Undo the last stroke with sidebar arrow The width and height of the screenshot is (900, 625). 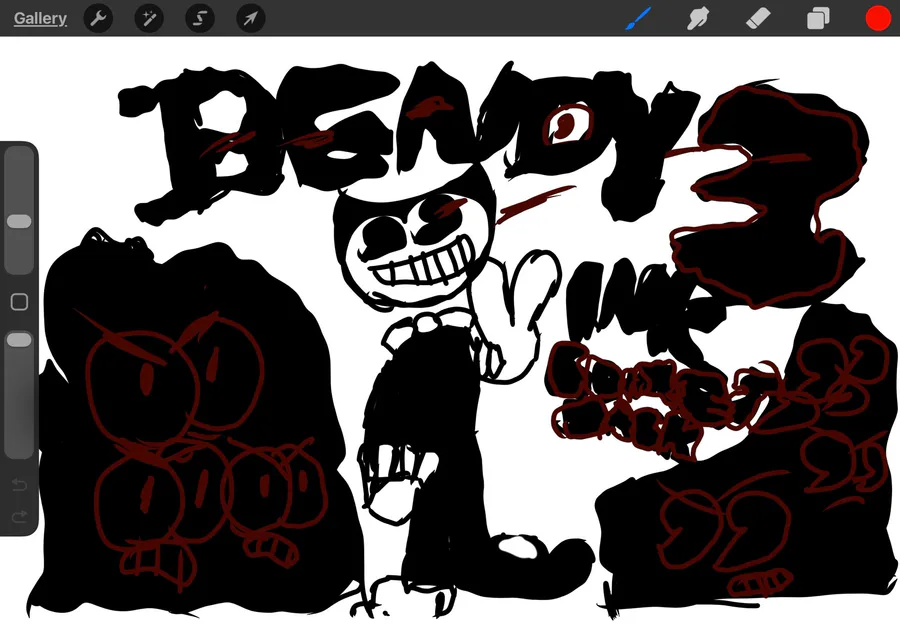pos(19,486)
